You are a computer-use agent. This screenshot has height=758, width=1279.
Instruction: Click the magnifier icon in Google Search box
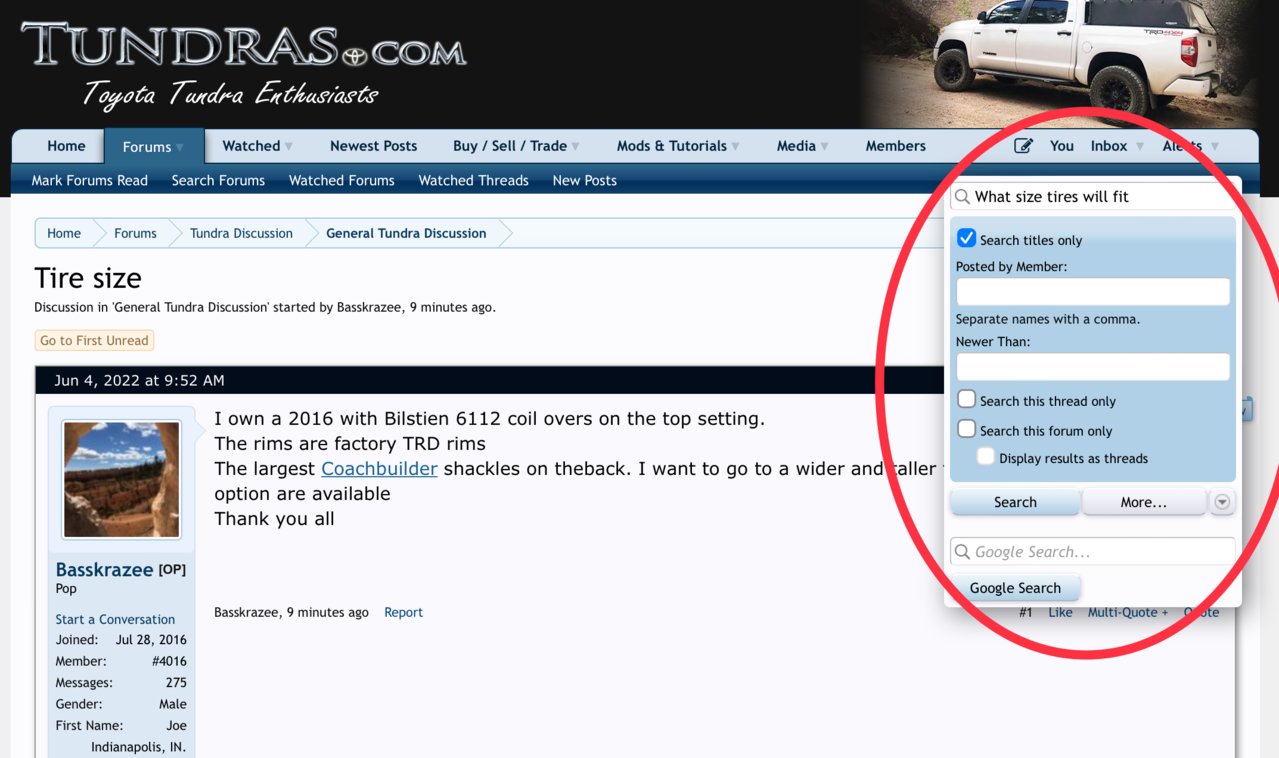[x=962, y=552]
